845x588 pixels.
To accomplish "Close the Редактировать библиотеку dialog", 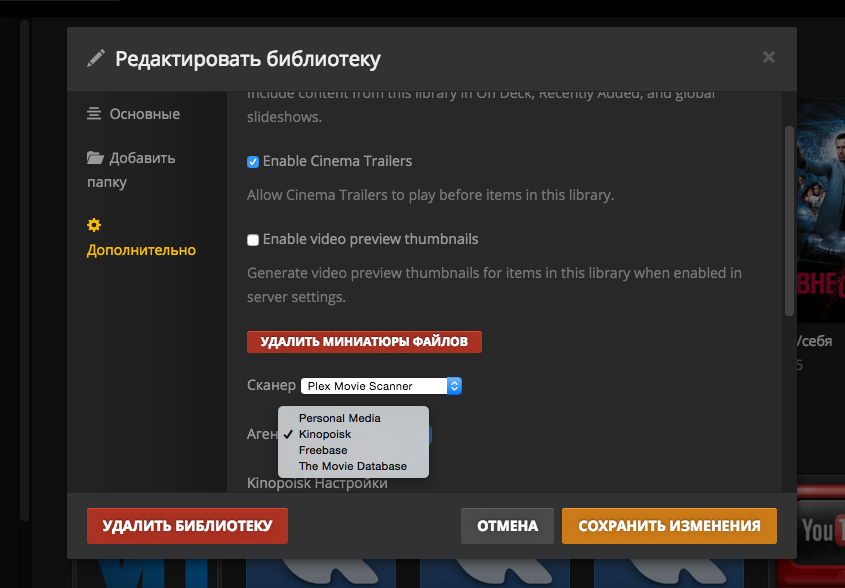I will coord(768,57).
